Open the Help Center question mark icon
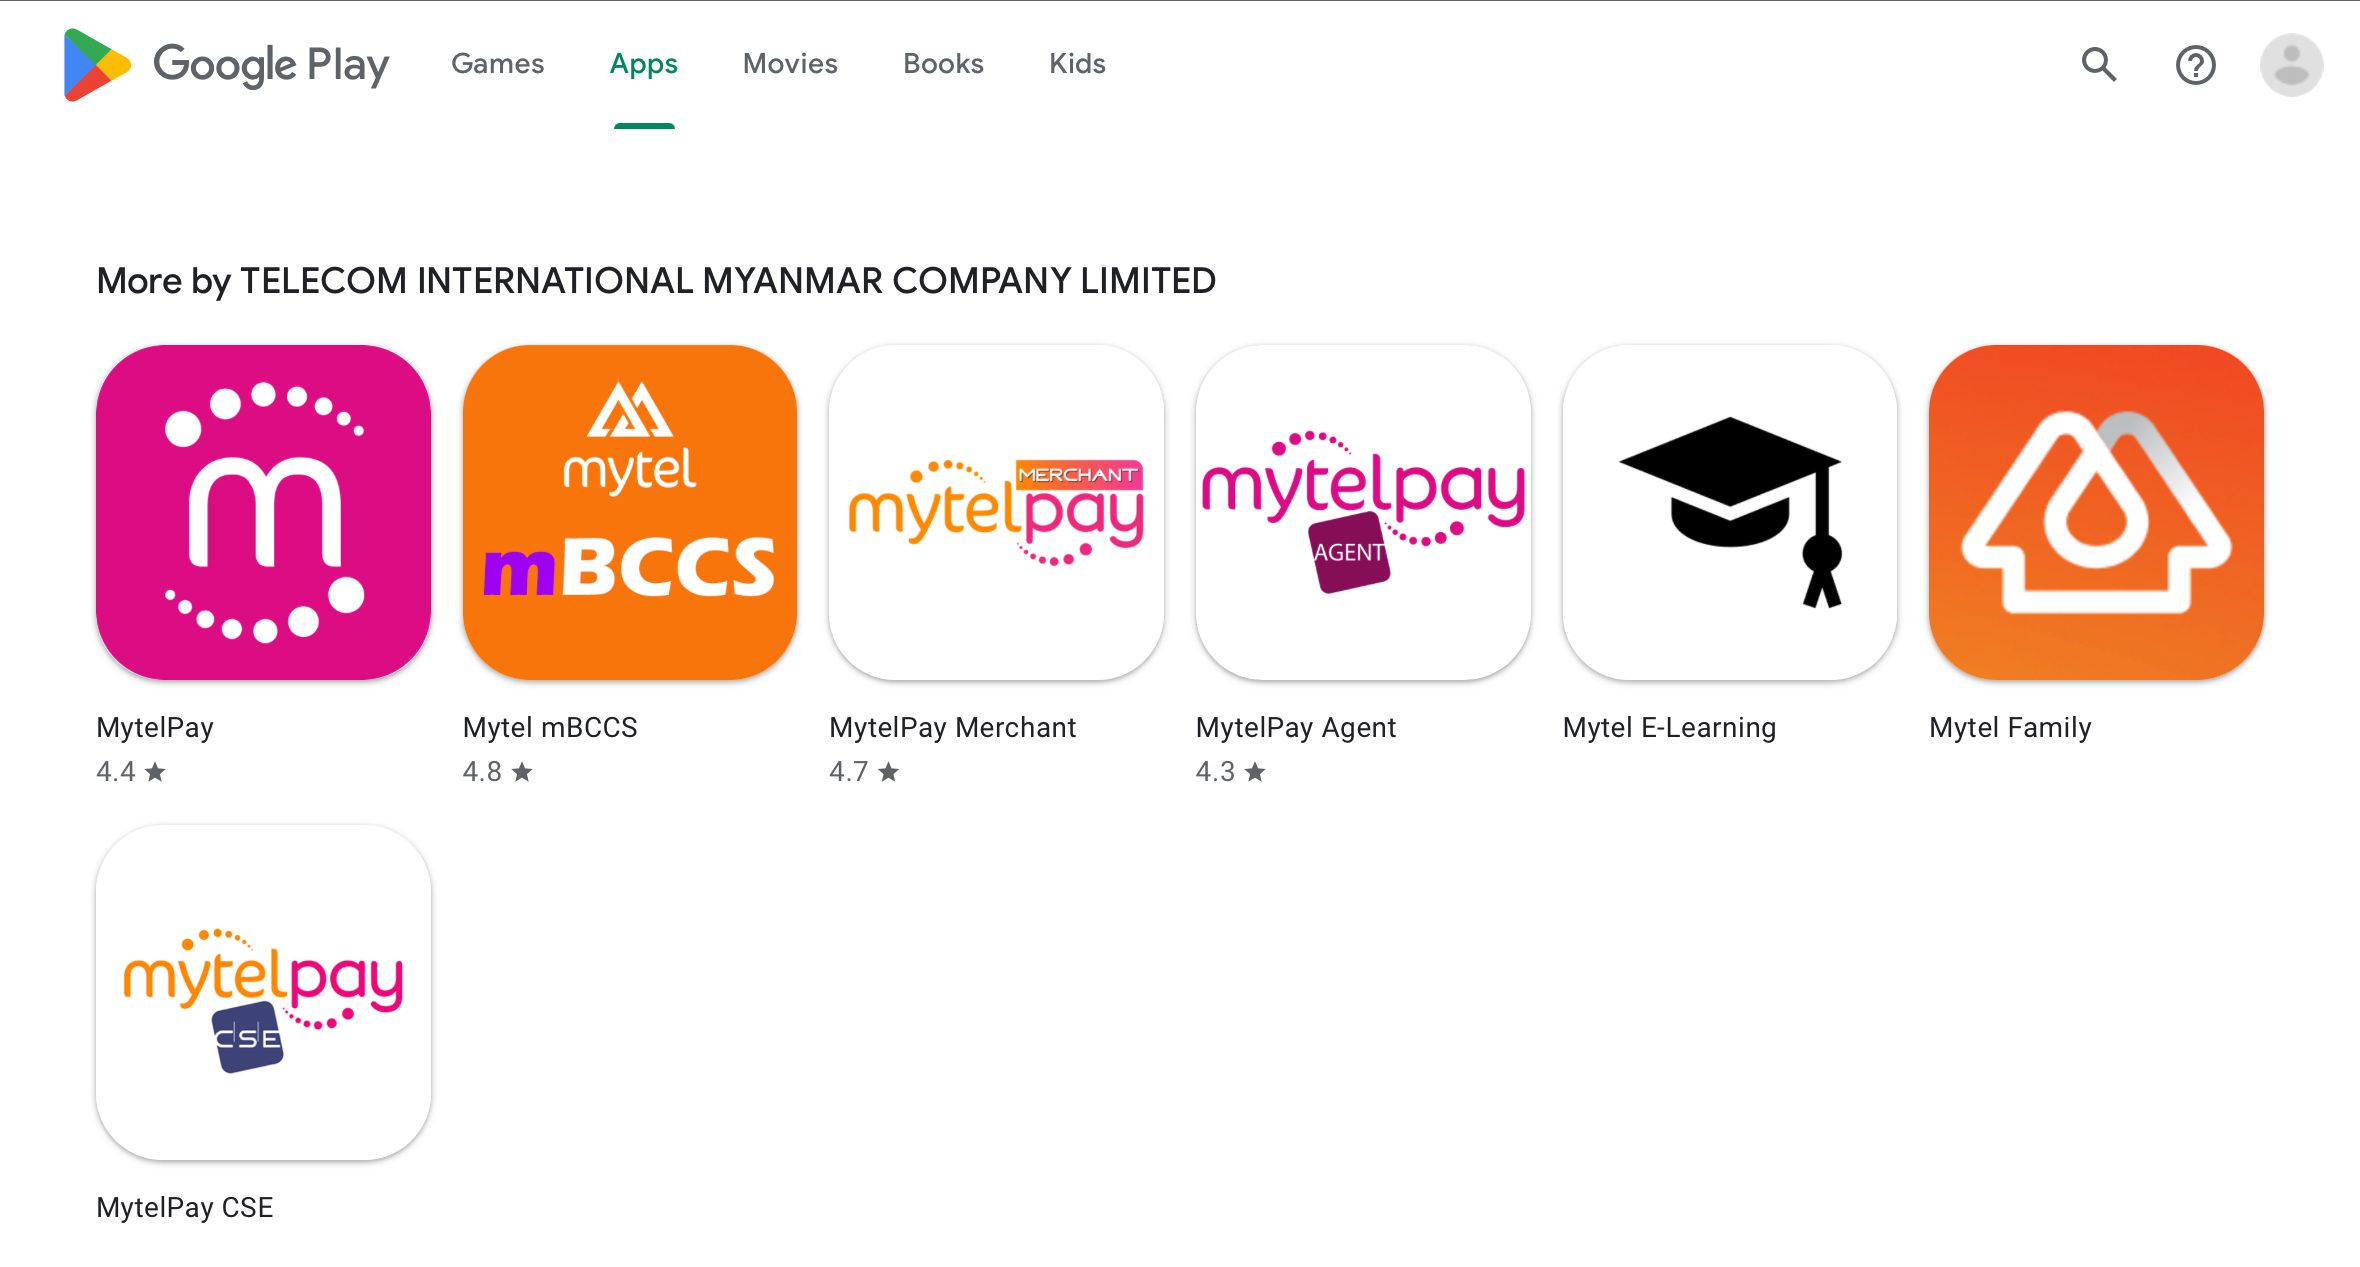Image resolution: width=2360 pixels, height=1267 pixels. click(2195, 65)
